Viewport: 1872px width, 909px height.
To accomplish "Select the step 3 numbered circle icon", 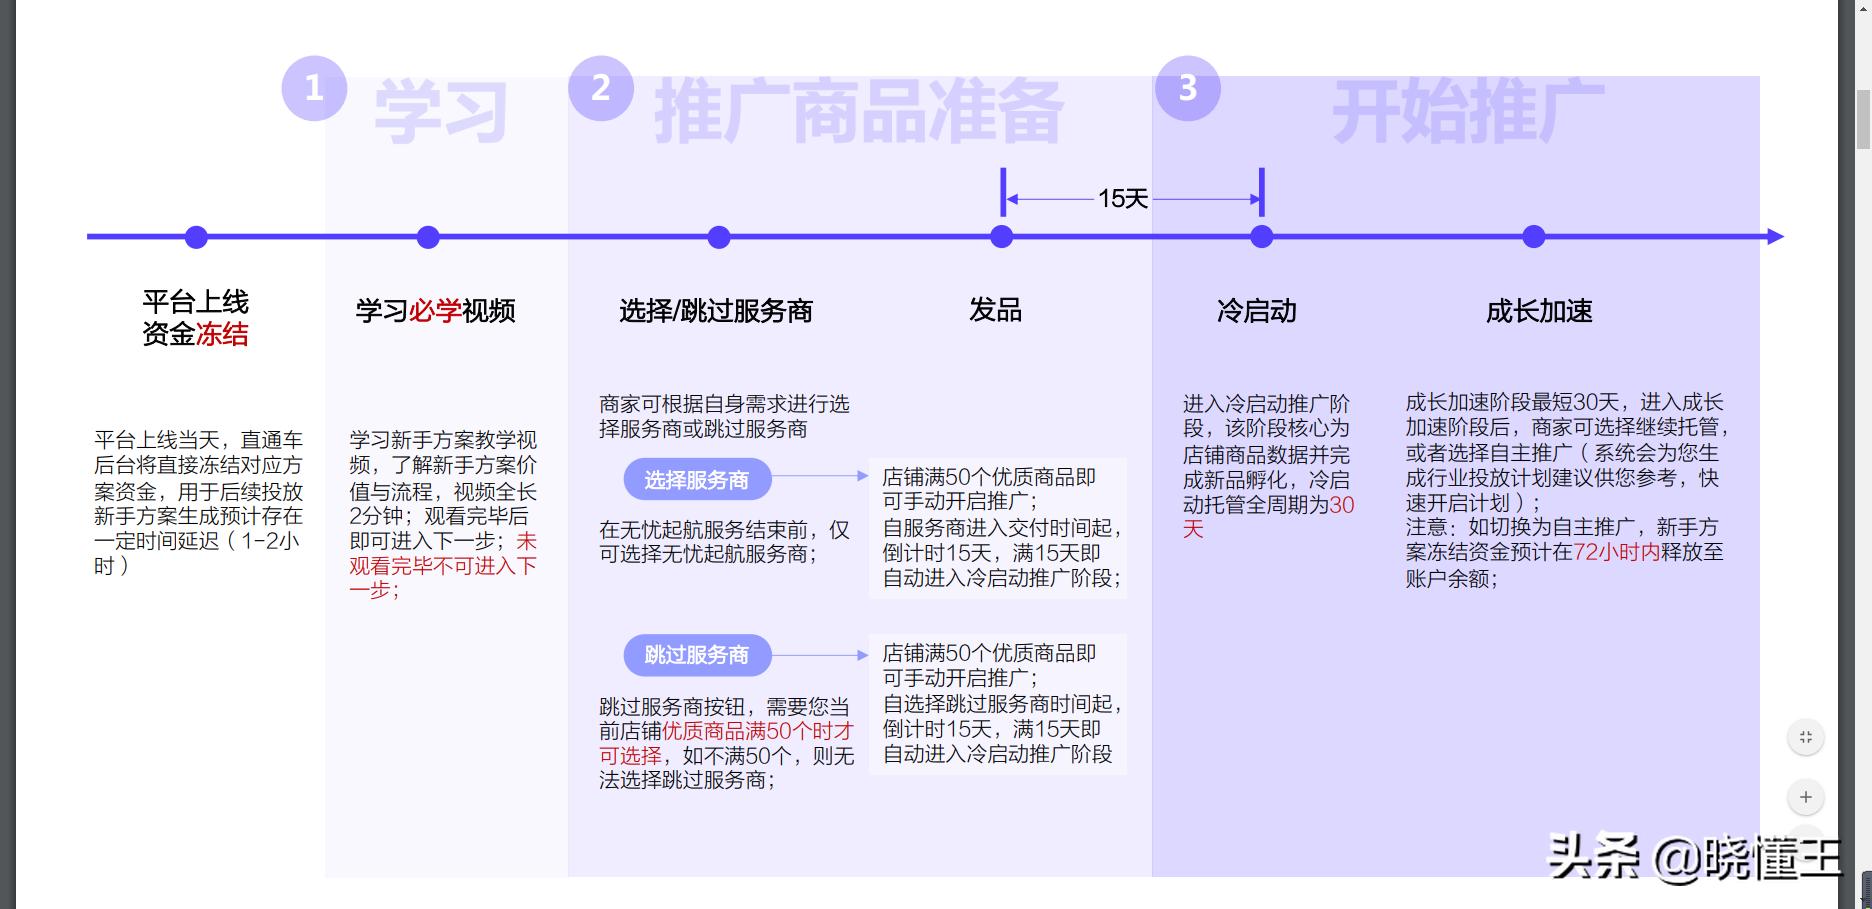I will pyautogui.click(x=1189, y=87).
